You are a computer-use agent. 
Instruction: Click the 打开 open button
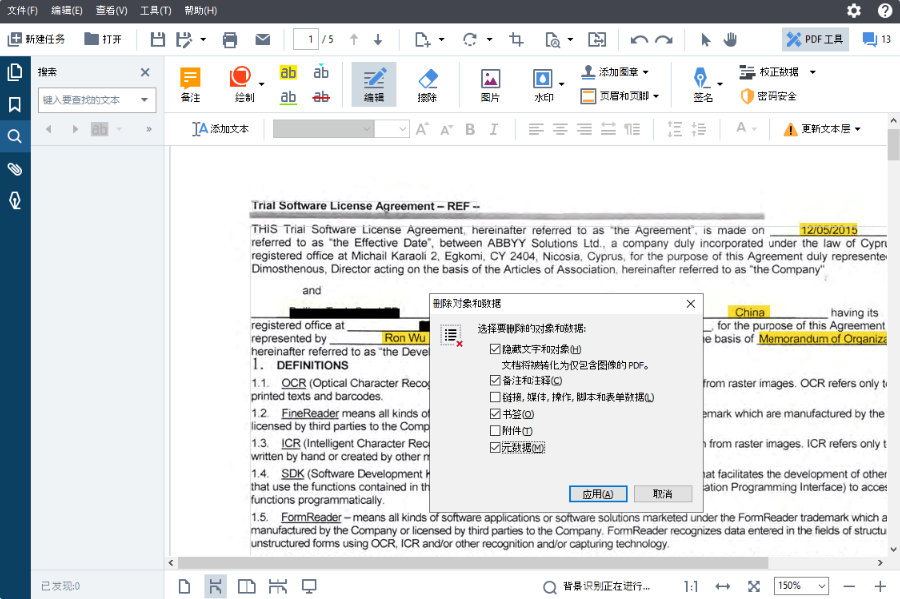[x=103, y=40]
